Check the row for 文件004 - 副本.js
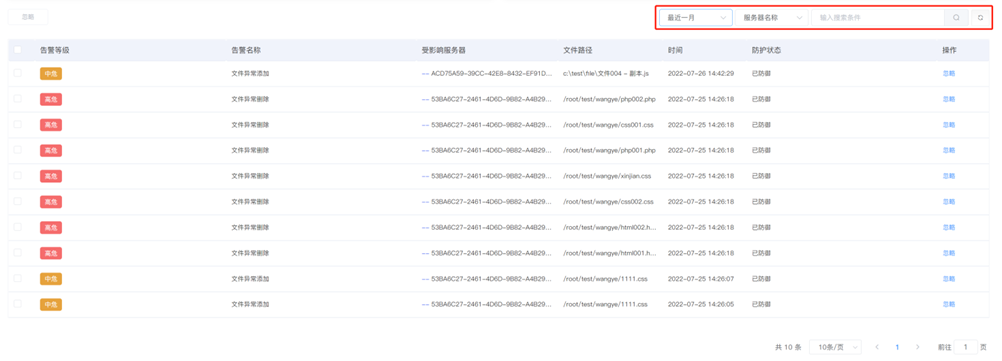 [x=17, y=73]
